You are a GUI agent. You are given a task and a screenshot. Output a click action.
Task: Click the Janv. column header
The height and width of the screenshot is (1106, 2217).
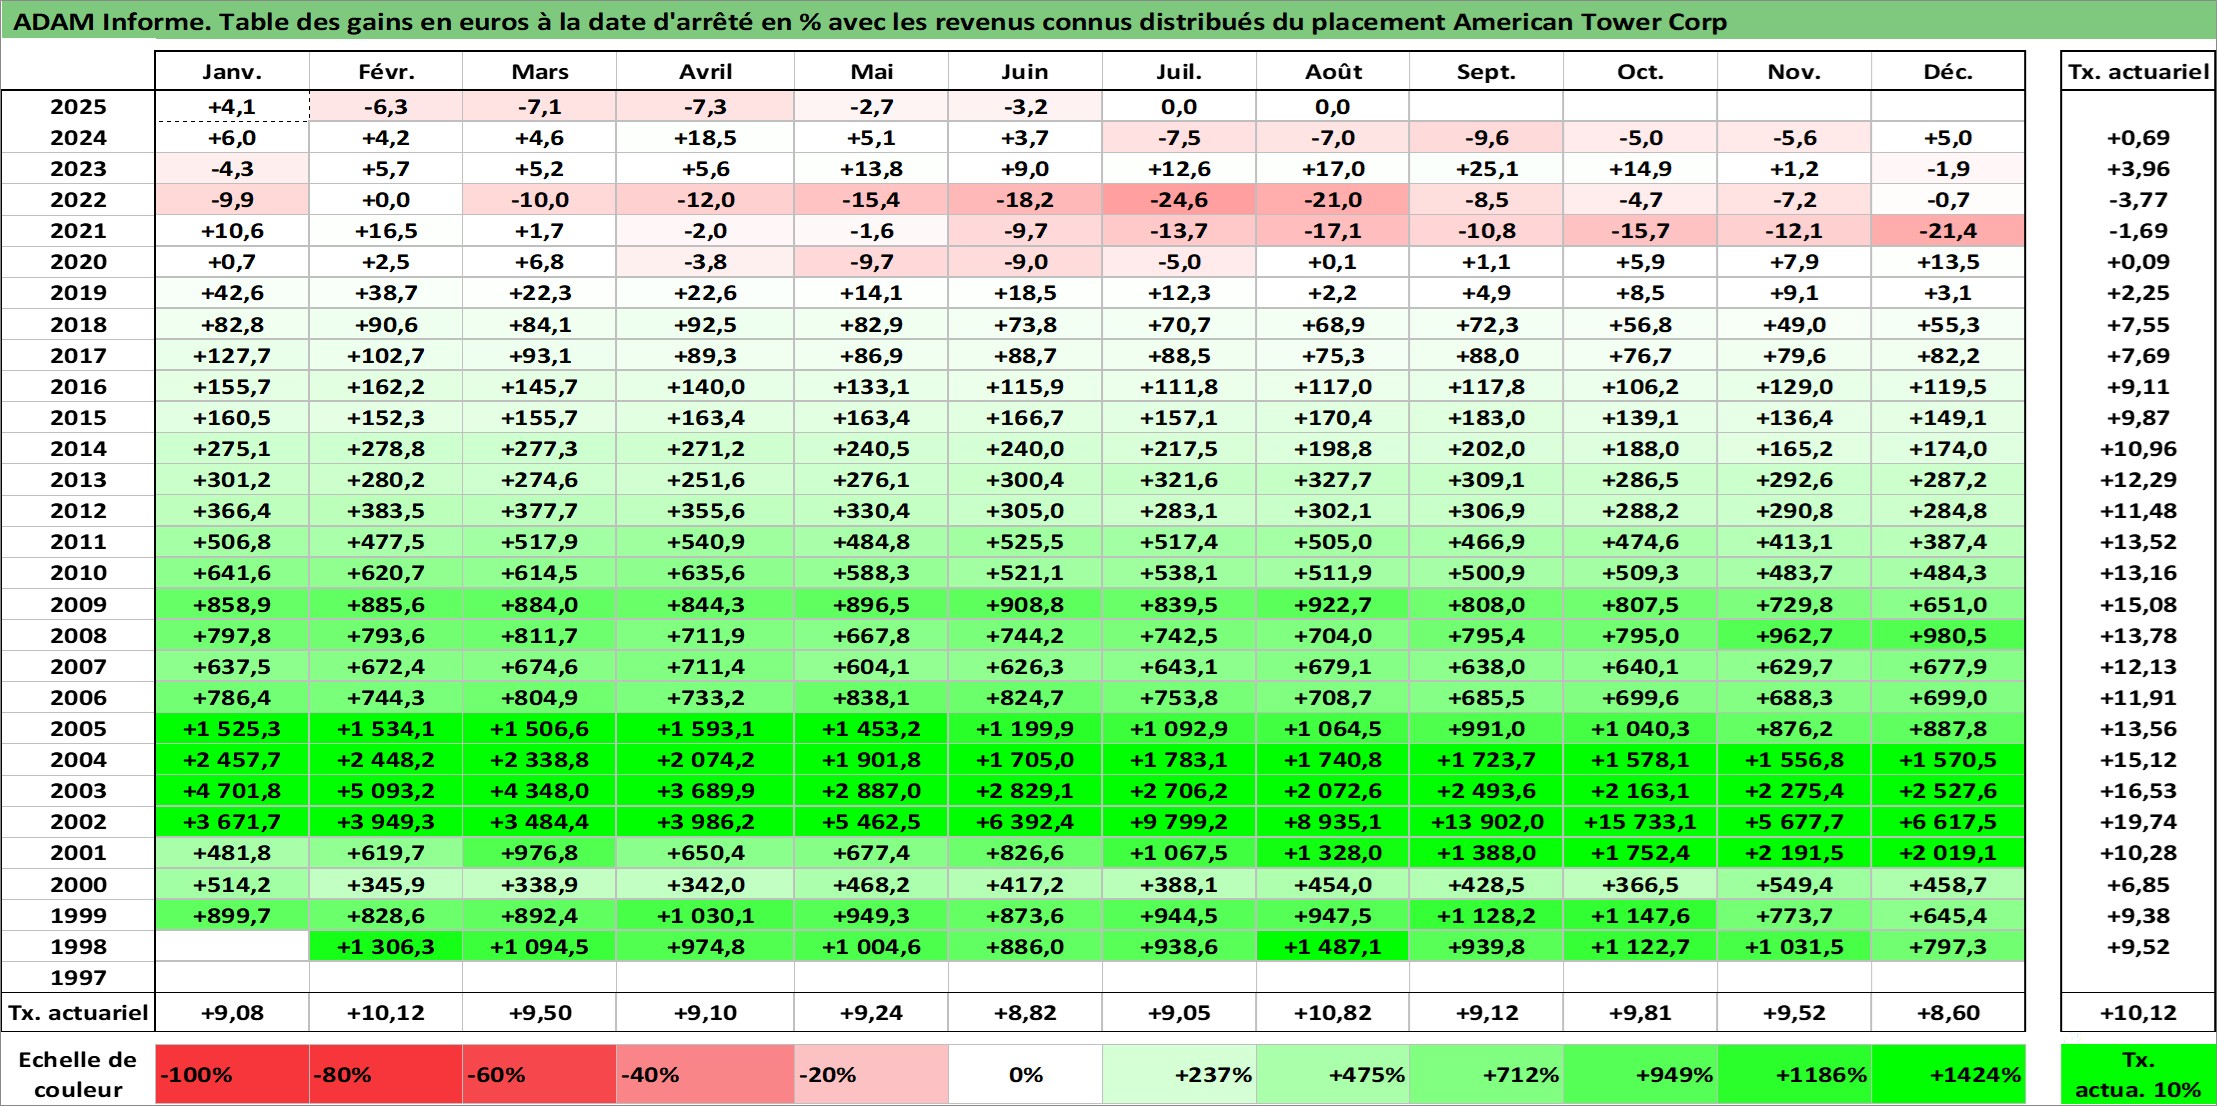tap(232, 72)
